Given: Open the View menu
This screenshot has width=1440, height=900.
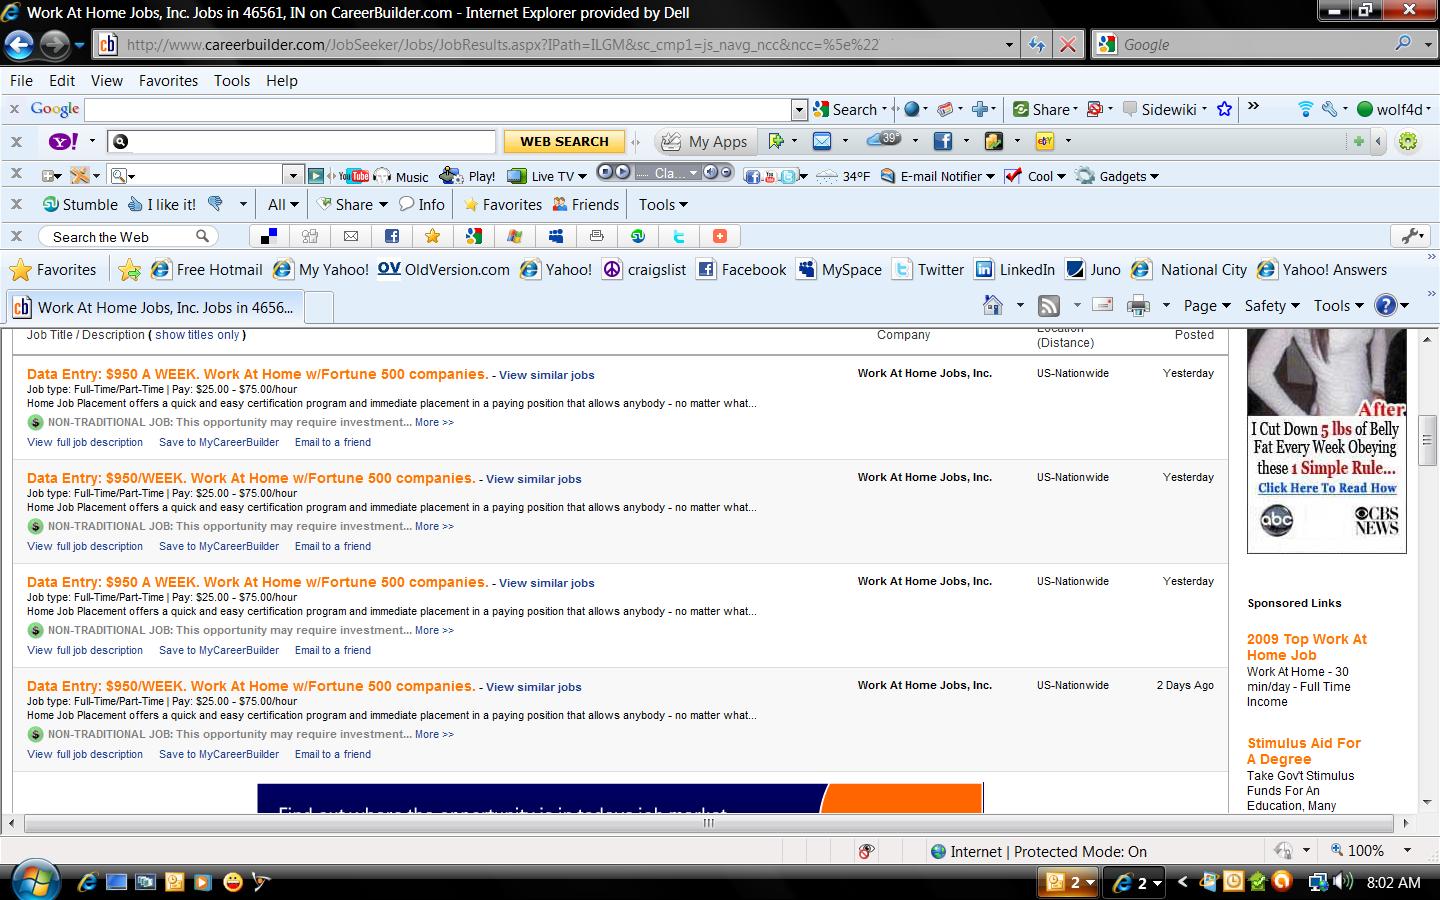Looking at the screenshot, I should click(x=107, y=80).
